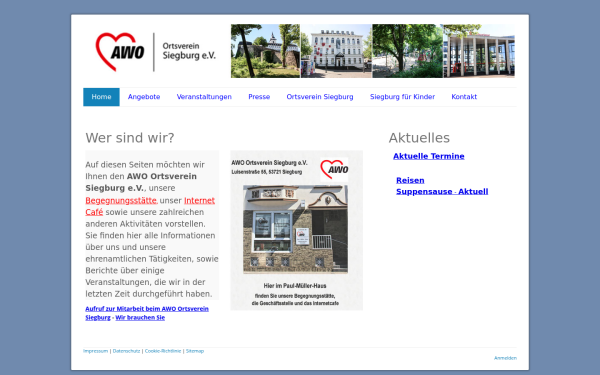The width and height of the screenshot is (600, 375).
Task: Open the Angebote menu
Action: click(144, 97)
